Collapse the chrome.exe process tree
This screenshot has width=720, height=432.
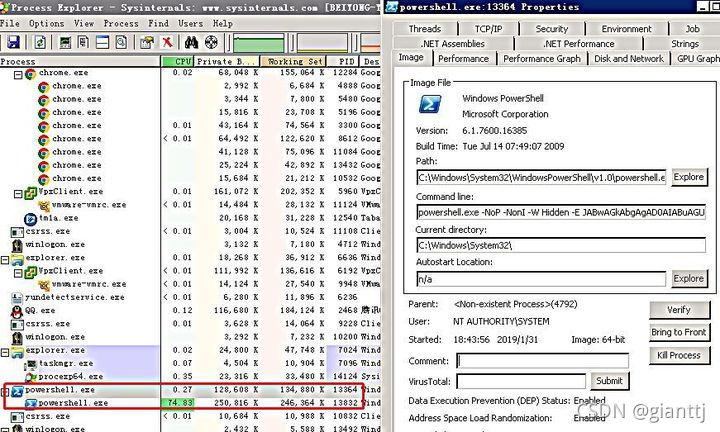pos(18,75)
